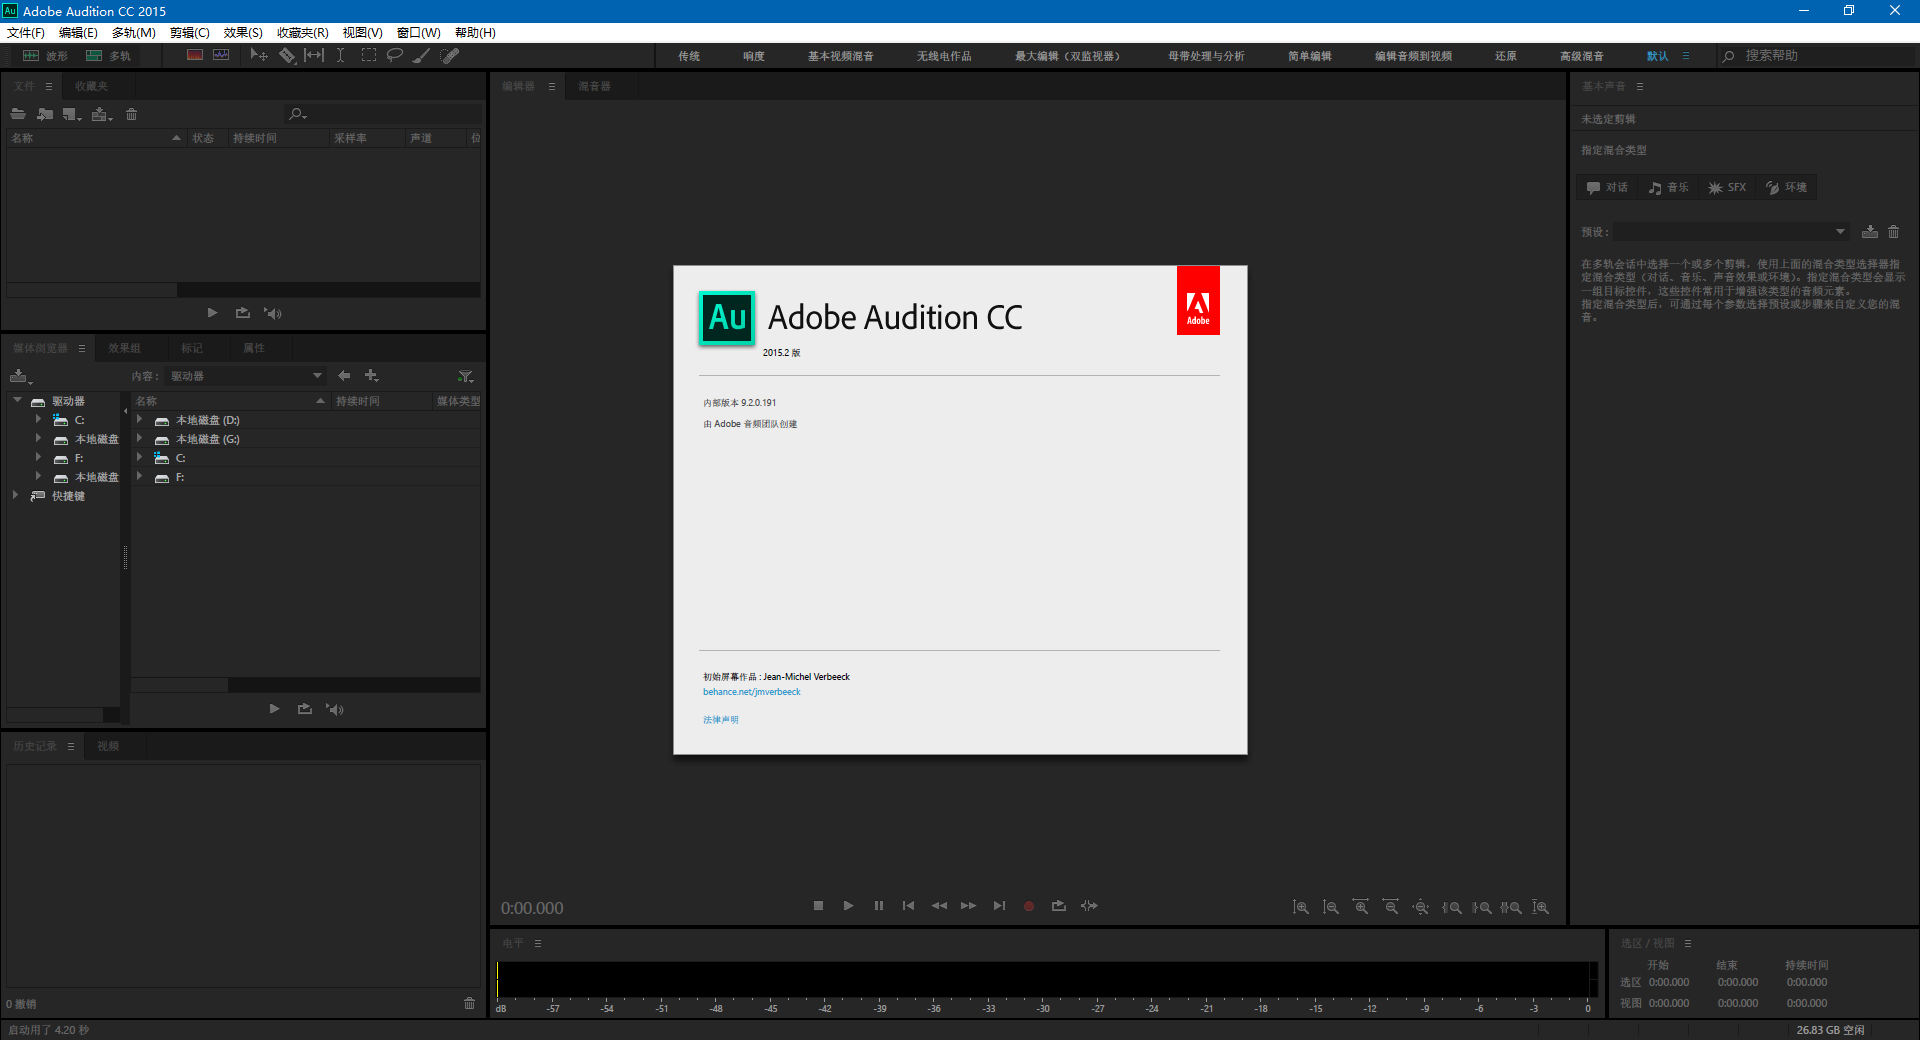This screenshot has height=1040, width=1920.
Task: Select the Music (音乐) mix type button
Action: click(x=1668, y=187)
